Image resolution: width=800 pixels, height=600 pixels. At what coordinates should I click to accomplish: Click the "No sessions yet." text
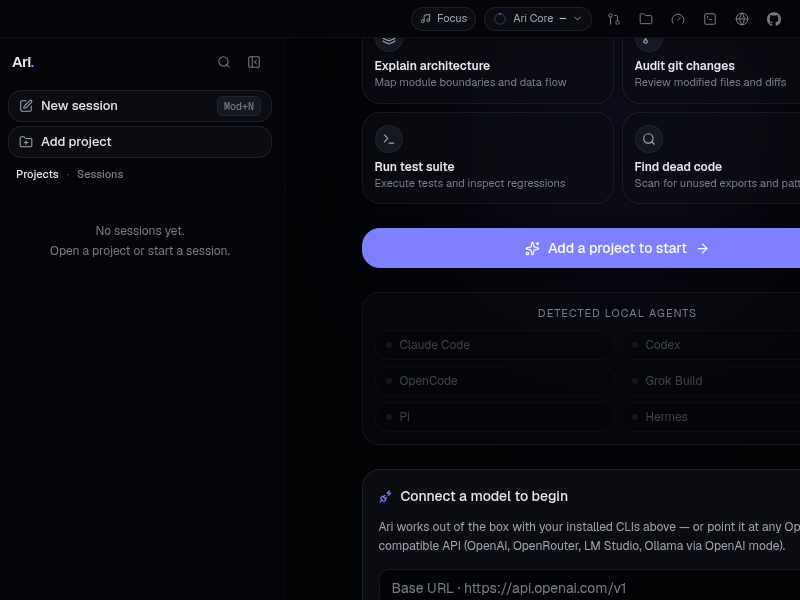[140, 231]
